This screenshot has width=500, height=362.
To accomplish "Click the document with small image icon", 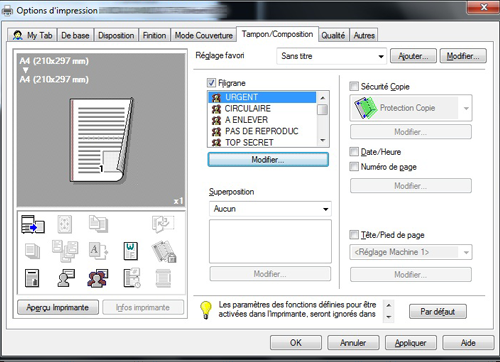I will pyautogui.click(x=32, y=278).
